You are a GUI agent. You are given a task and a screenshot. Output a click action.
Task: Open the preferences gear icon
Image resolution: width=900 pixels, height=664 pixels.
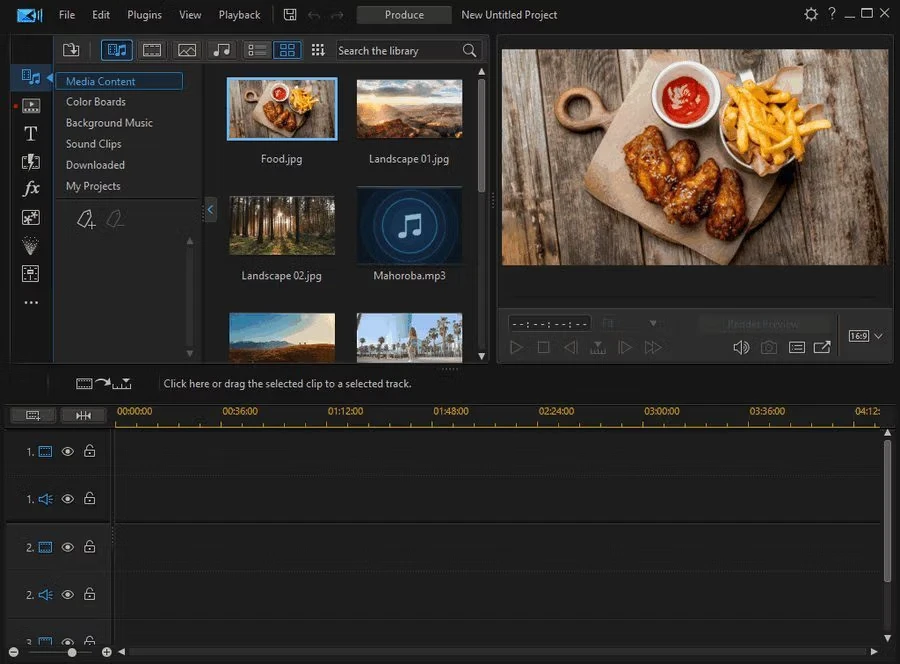pos(811,15)
